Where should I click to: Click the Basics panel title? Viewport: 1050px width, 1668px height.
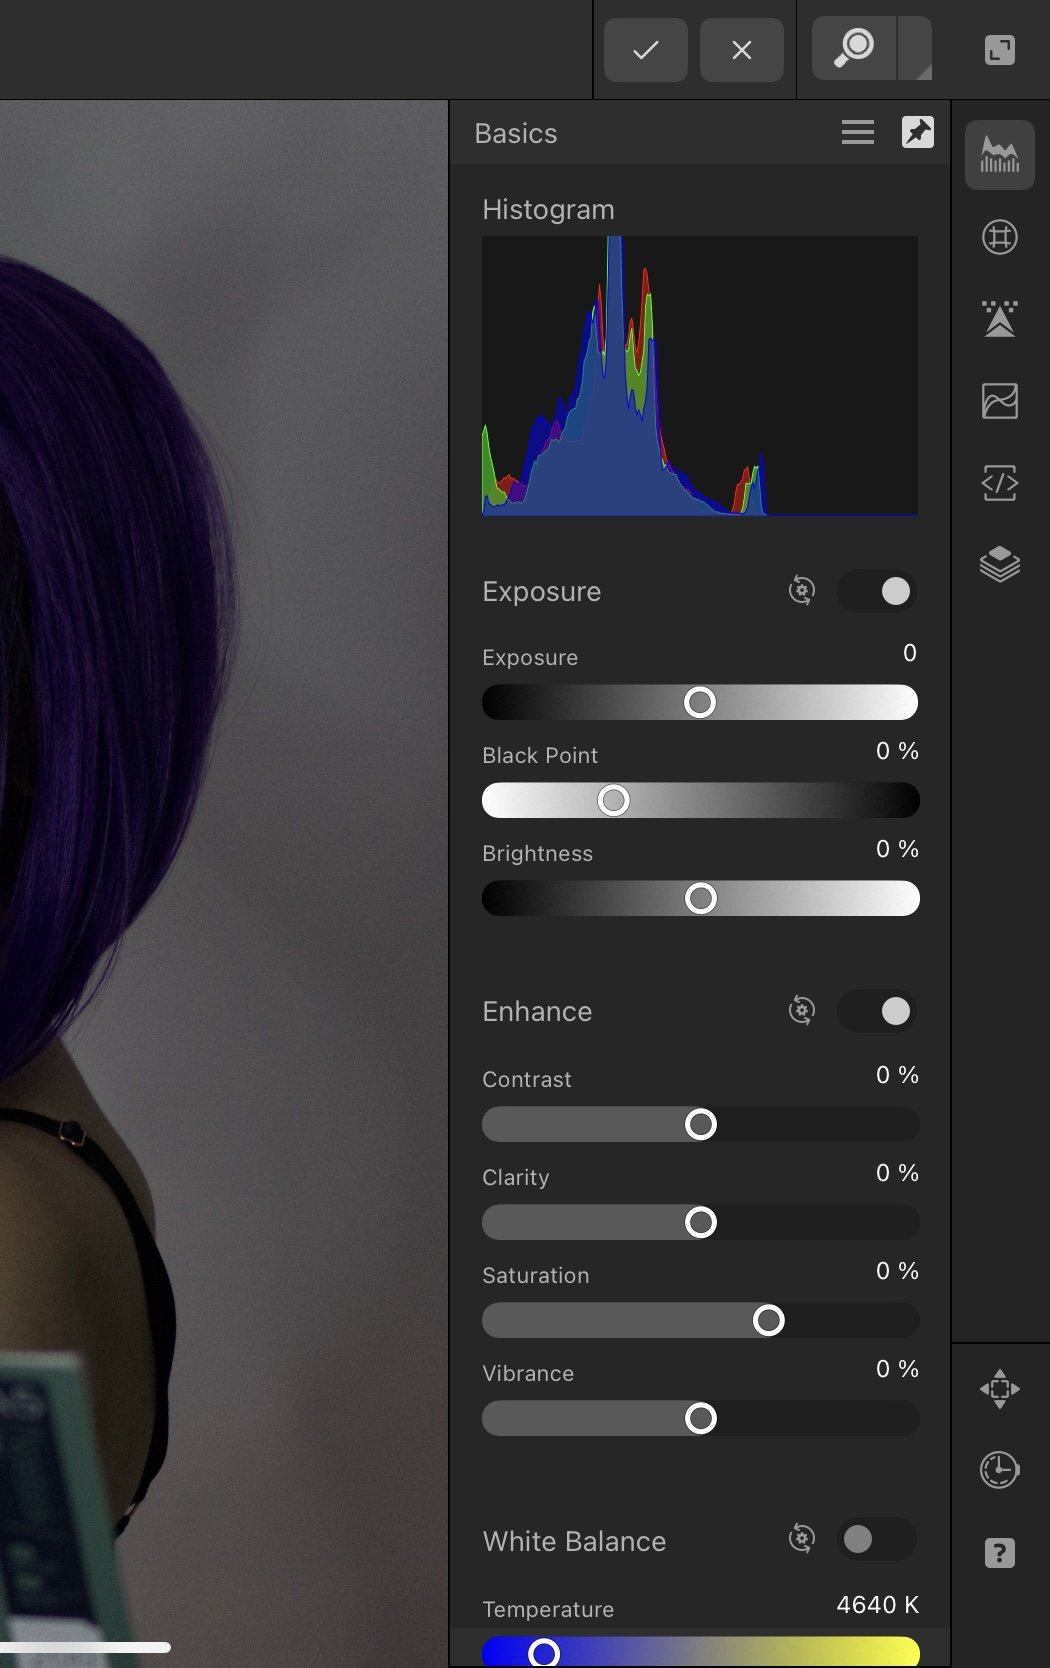click(516, 133)
